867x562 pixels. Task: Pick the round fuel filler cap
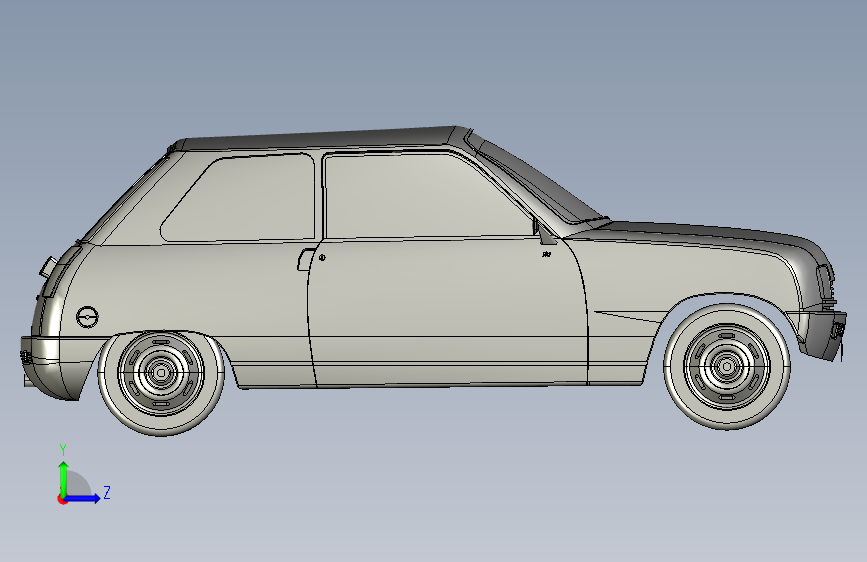87,317
